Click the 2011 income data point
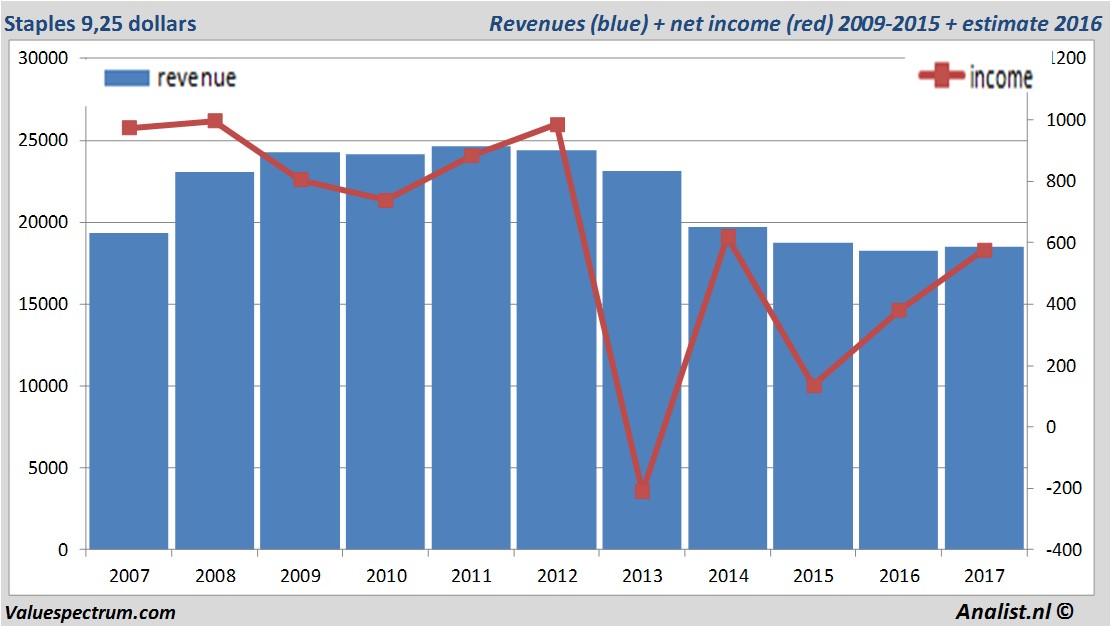Image resolution: width=1111 pixels, height=627 pixels. (471, 156)
